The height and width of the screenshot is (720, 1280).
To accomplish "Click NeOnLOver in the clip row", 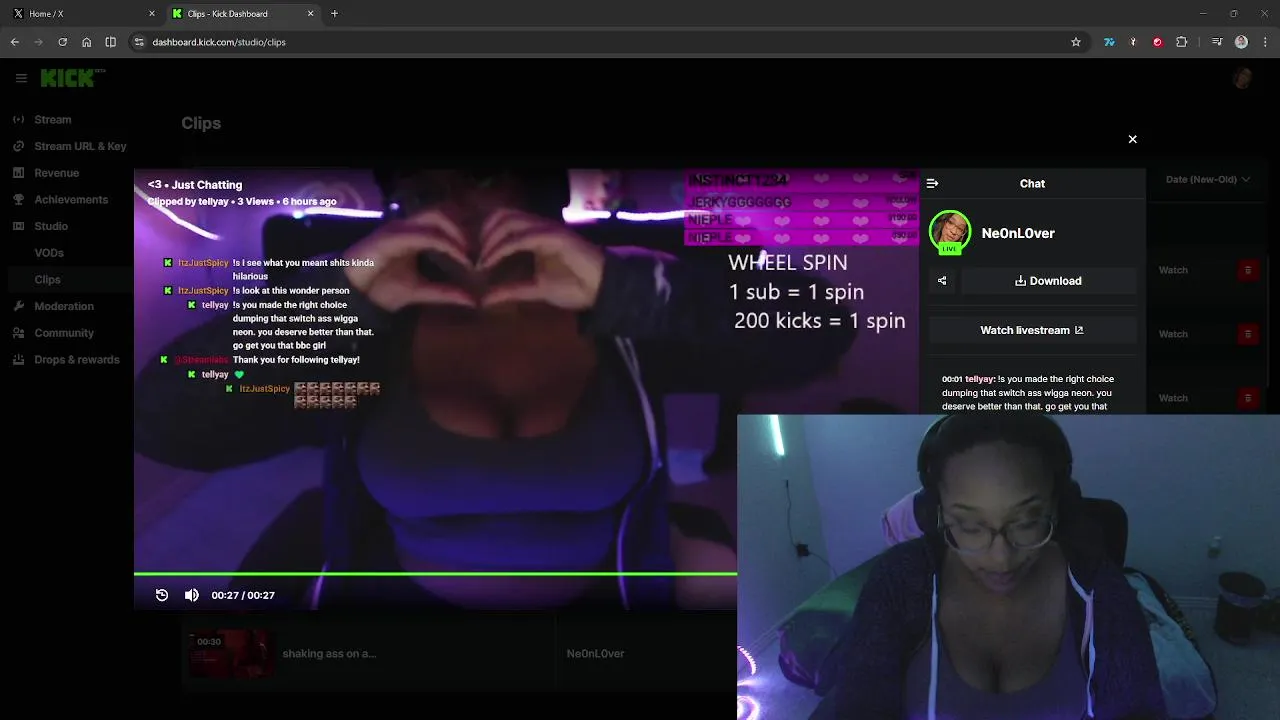I will coord(595,654).
